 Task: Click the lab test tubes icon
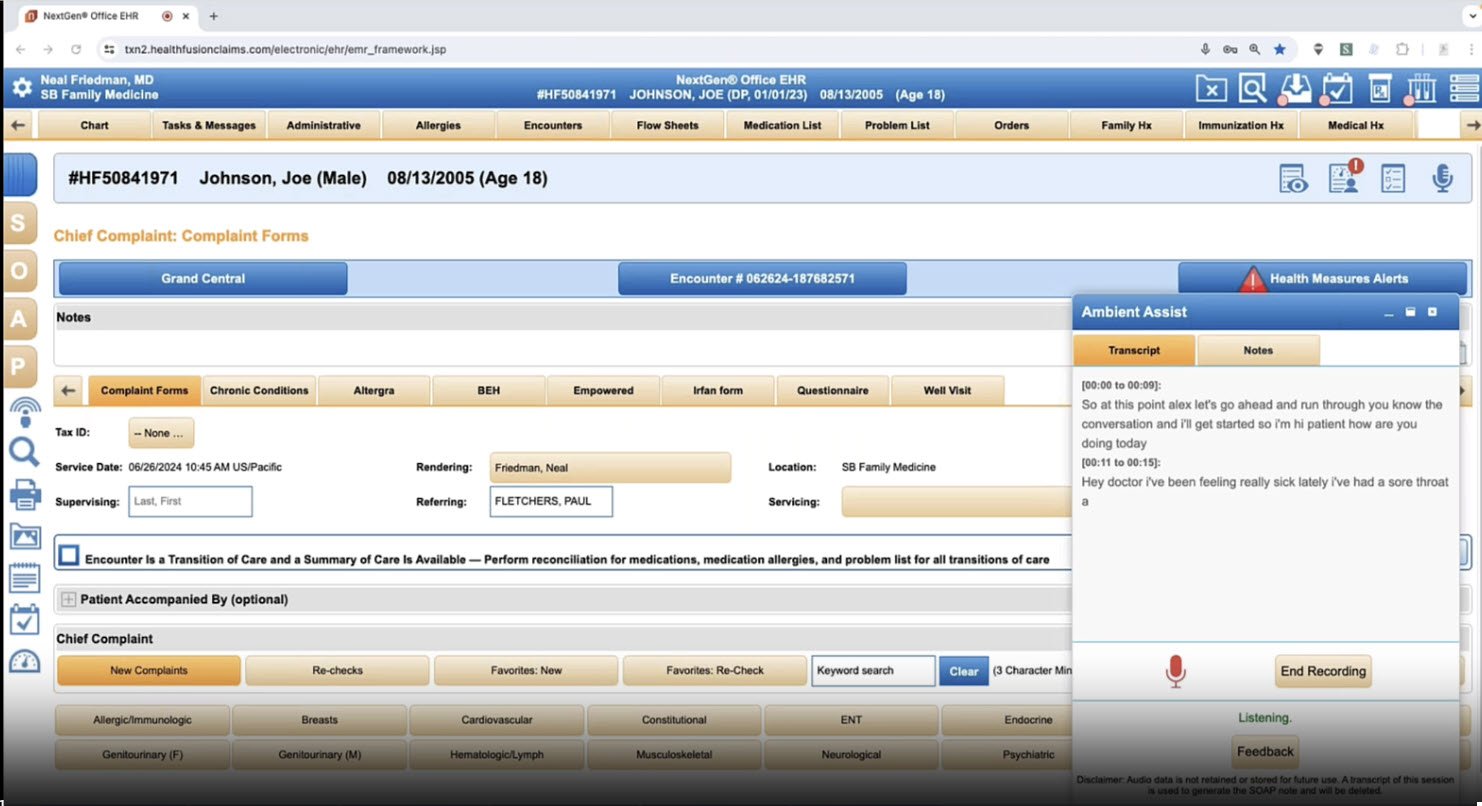pos(1422,89)
